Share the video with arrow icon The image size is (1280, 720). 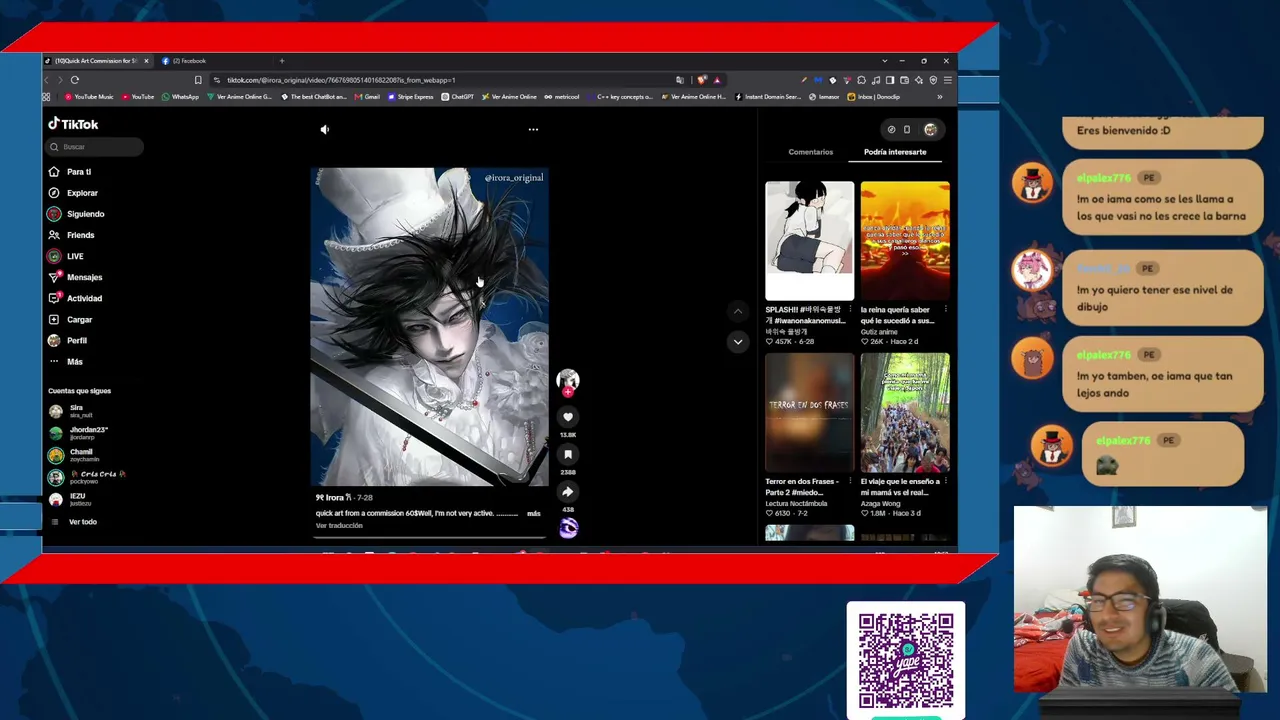[568, 491]
